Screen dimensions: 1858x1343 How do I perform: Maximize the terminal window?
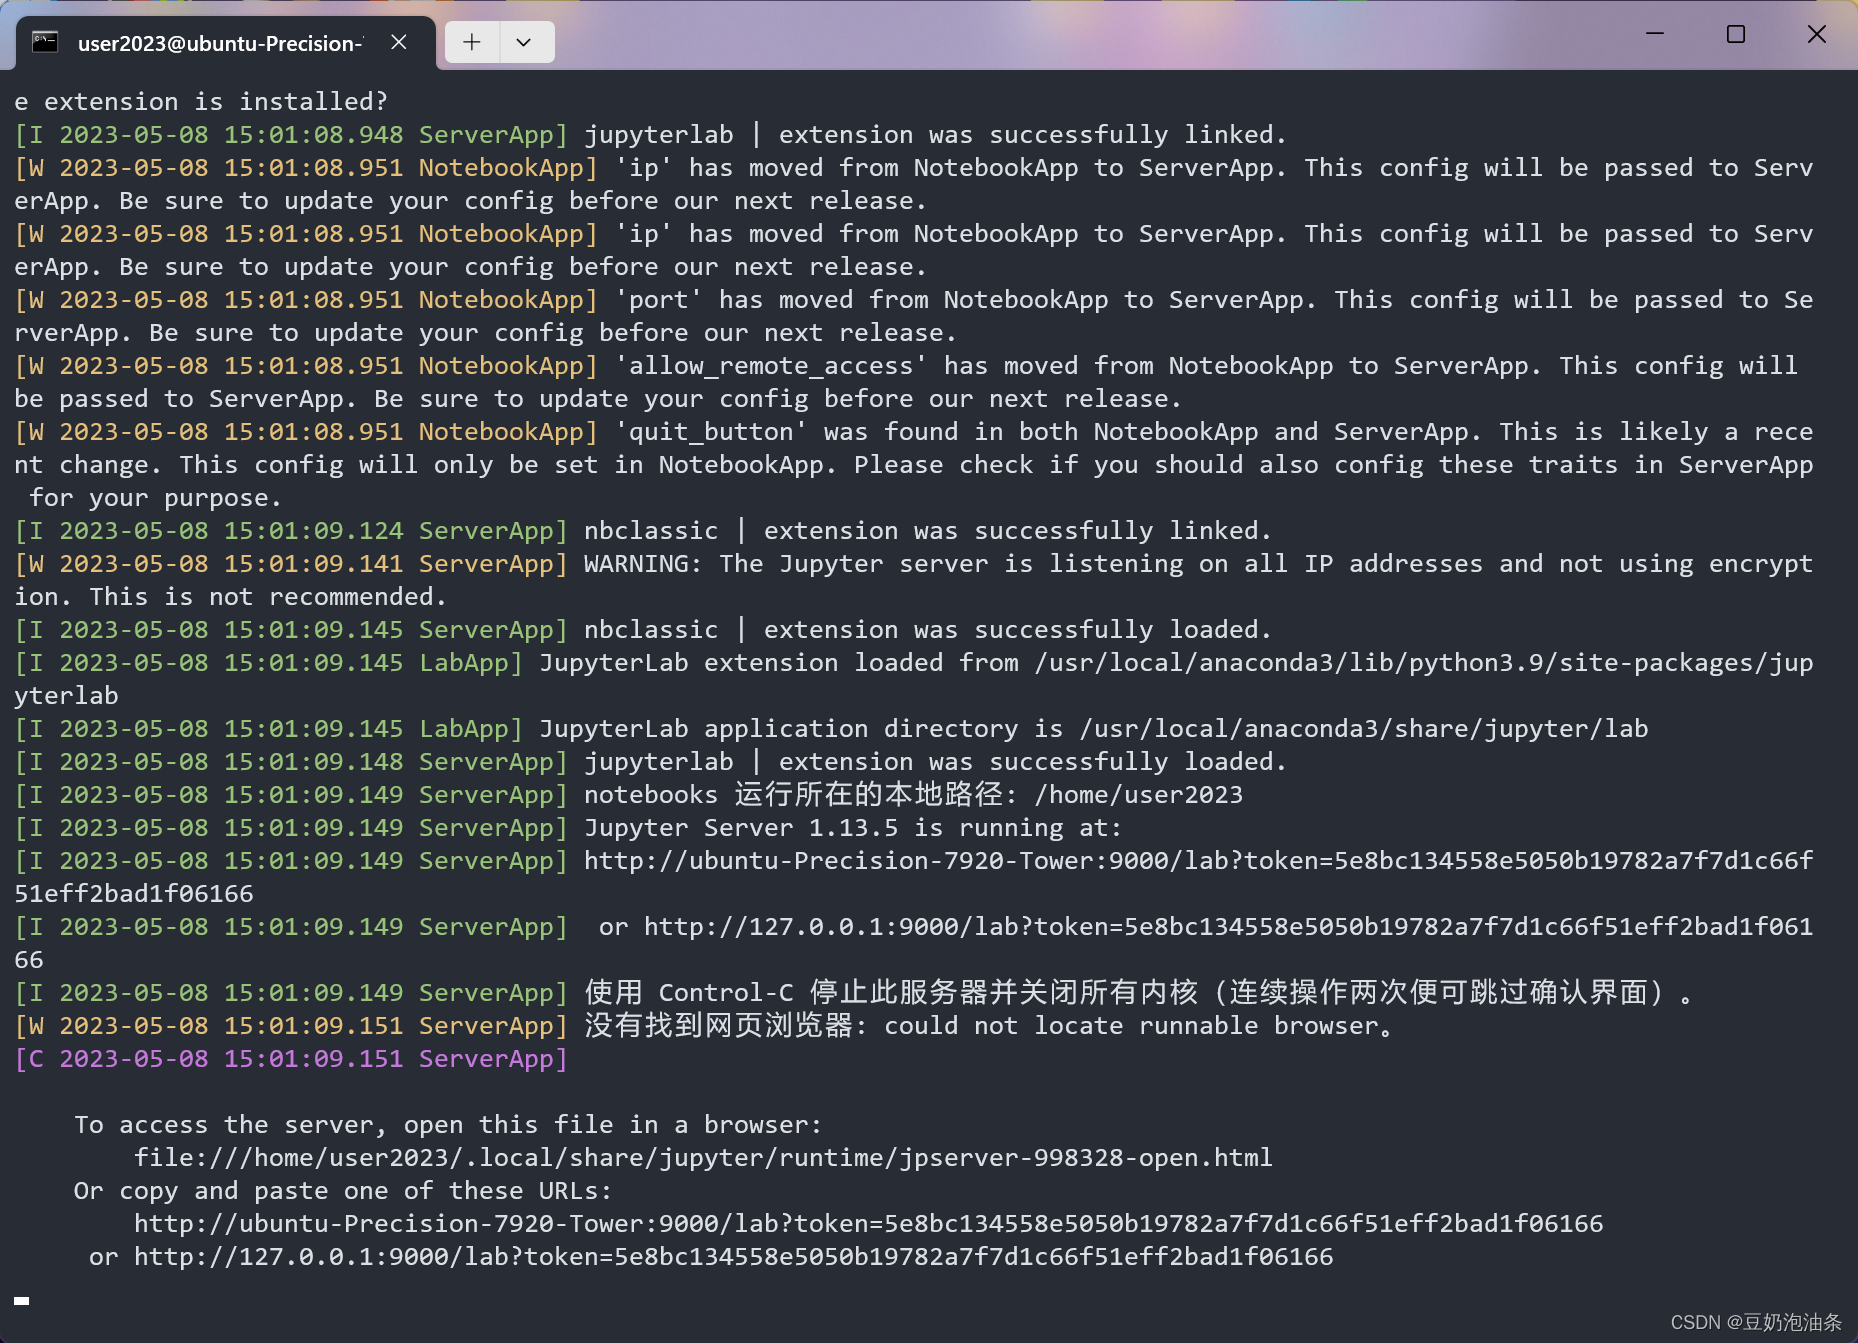point(1735,33)
